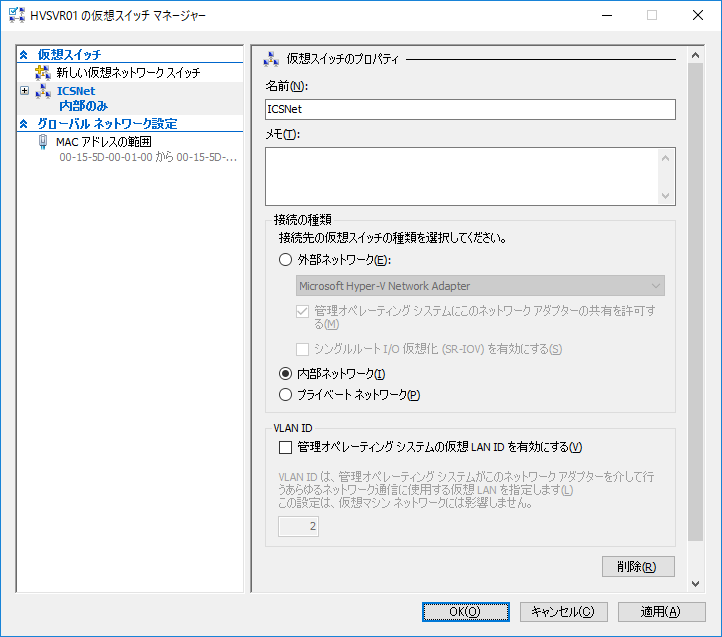Click the キャンセル(C) button

(564, 612)
